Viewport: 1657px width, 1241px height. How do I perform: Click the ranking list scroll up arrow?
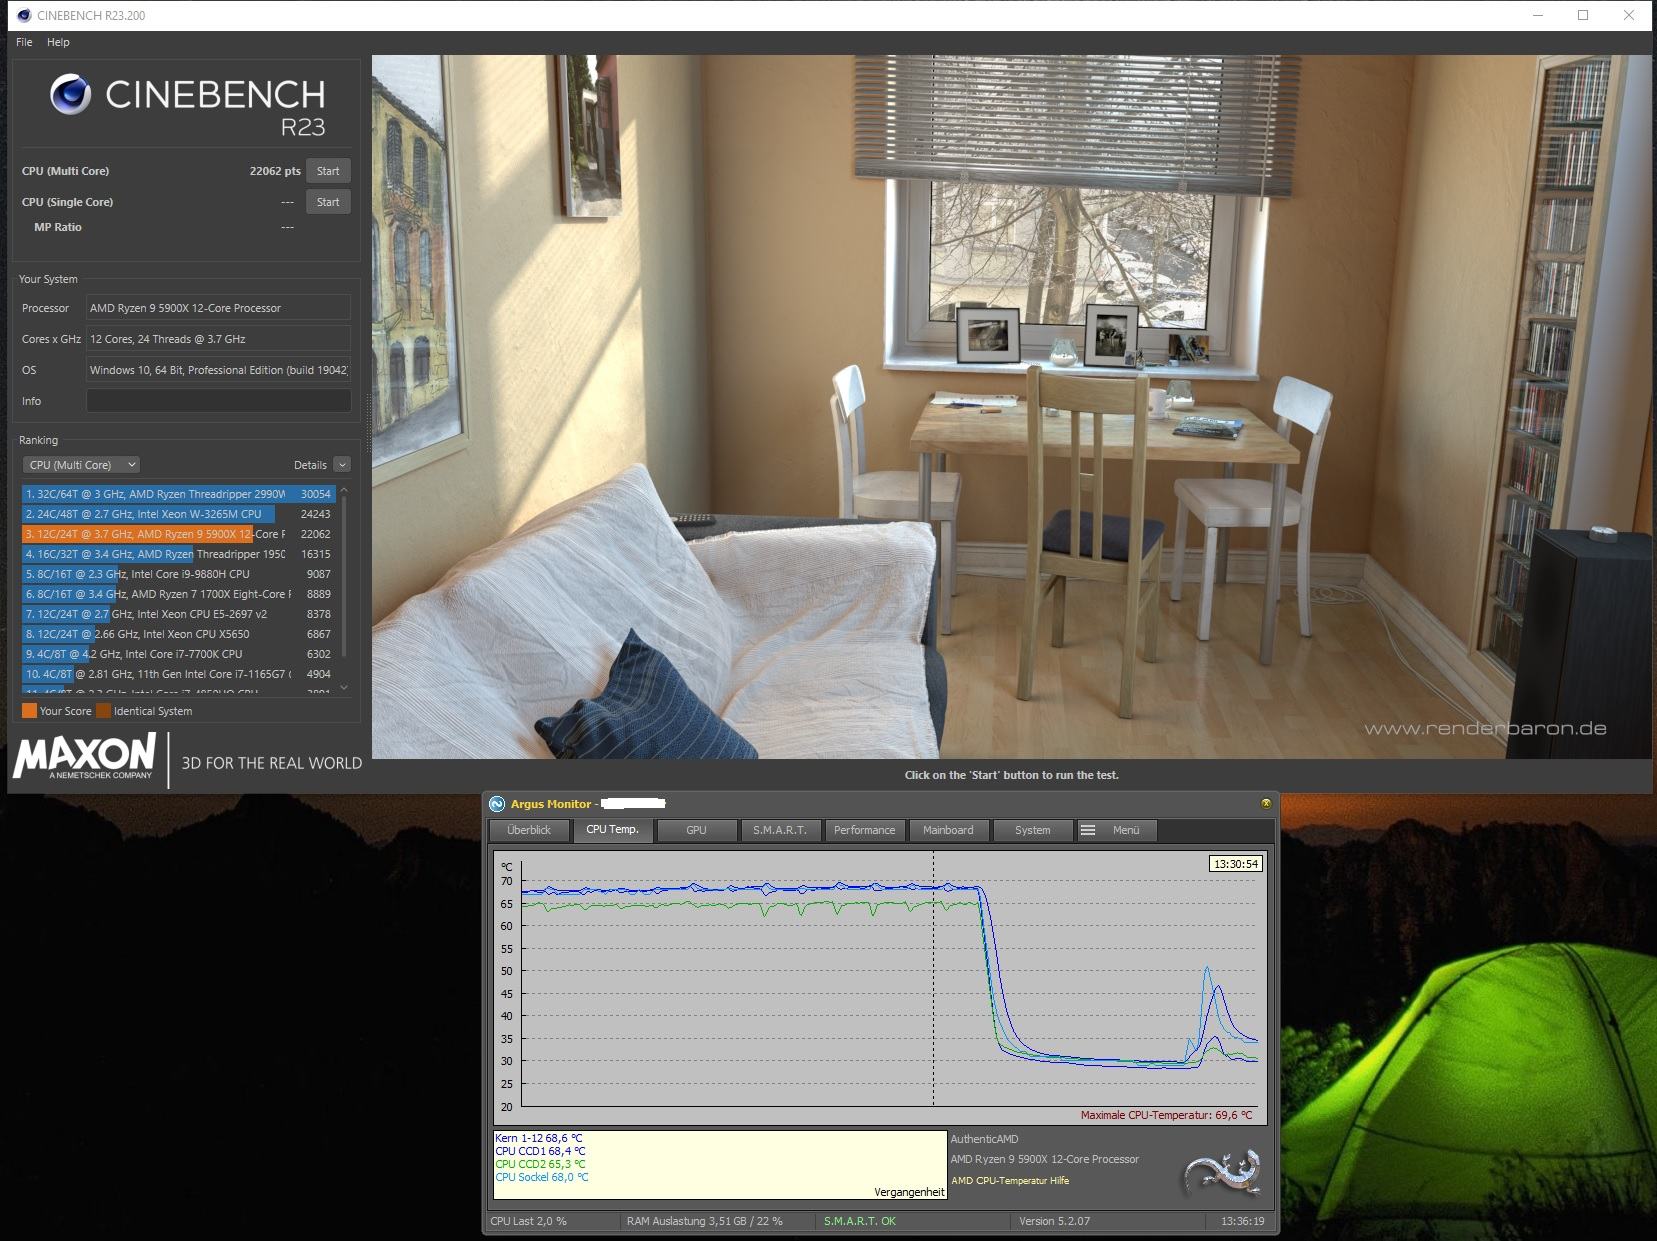(x=344, y=491)
